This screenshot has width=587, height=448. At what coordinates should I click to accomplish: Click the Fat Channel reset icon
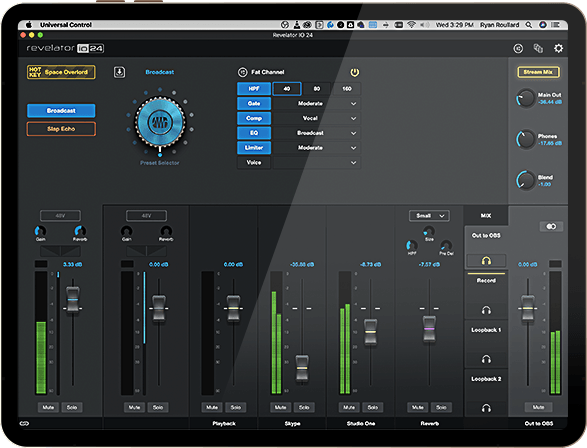[243, 72]
